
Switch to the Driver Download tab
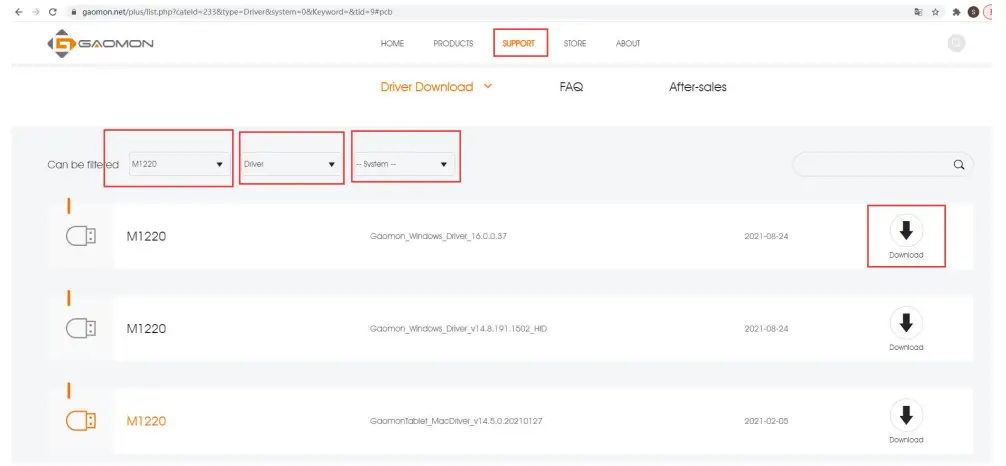[x=427, y=87]
